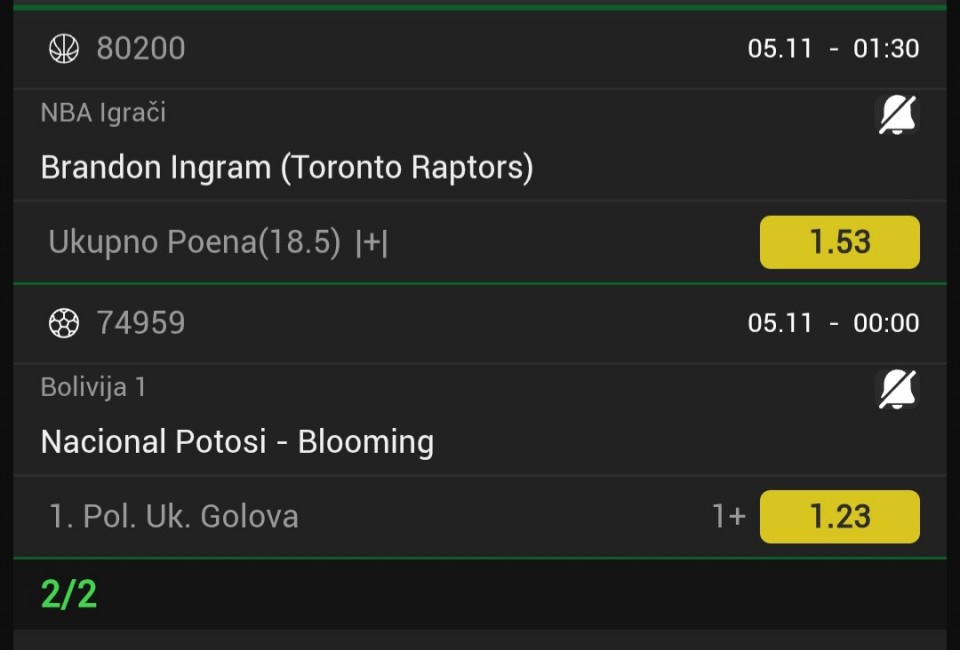960x650 pixels.
Task: Click the green 2/2 selection counter
Action: coord(69,594)
